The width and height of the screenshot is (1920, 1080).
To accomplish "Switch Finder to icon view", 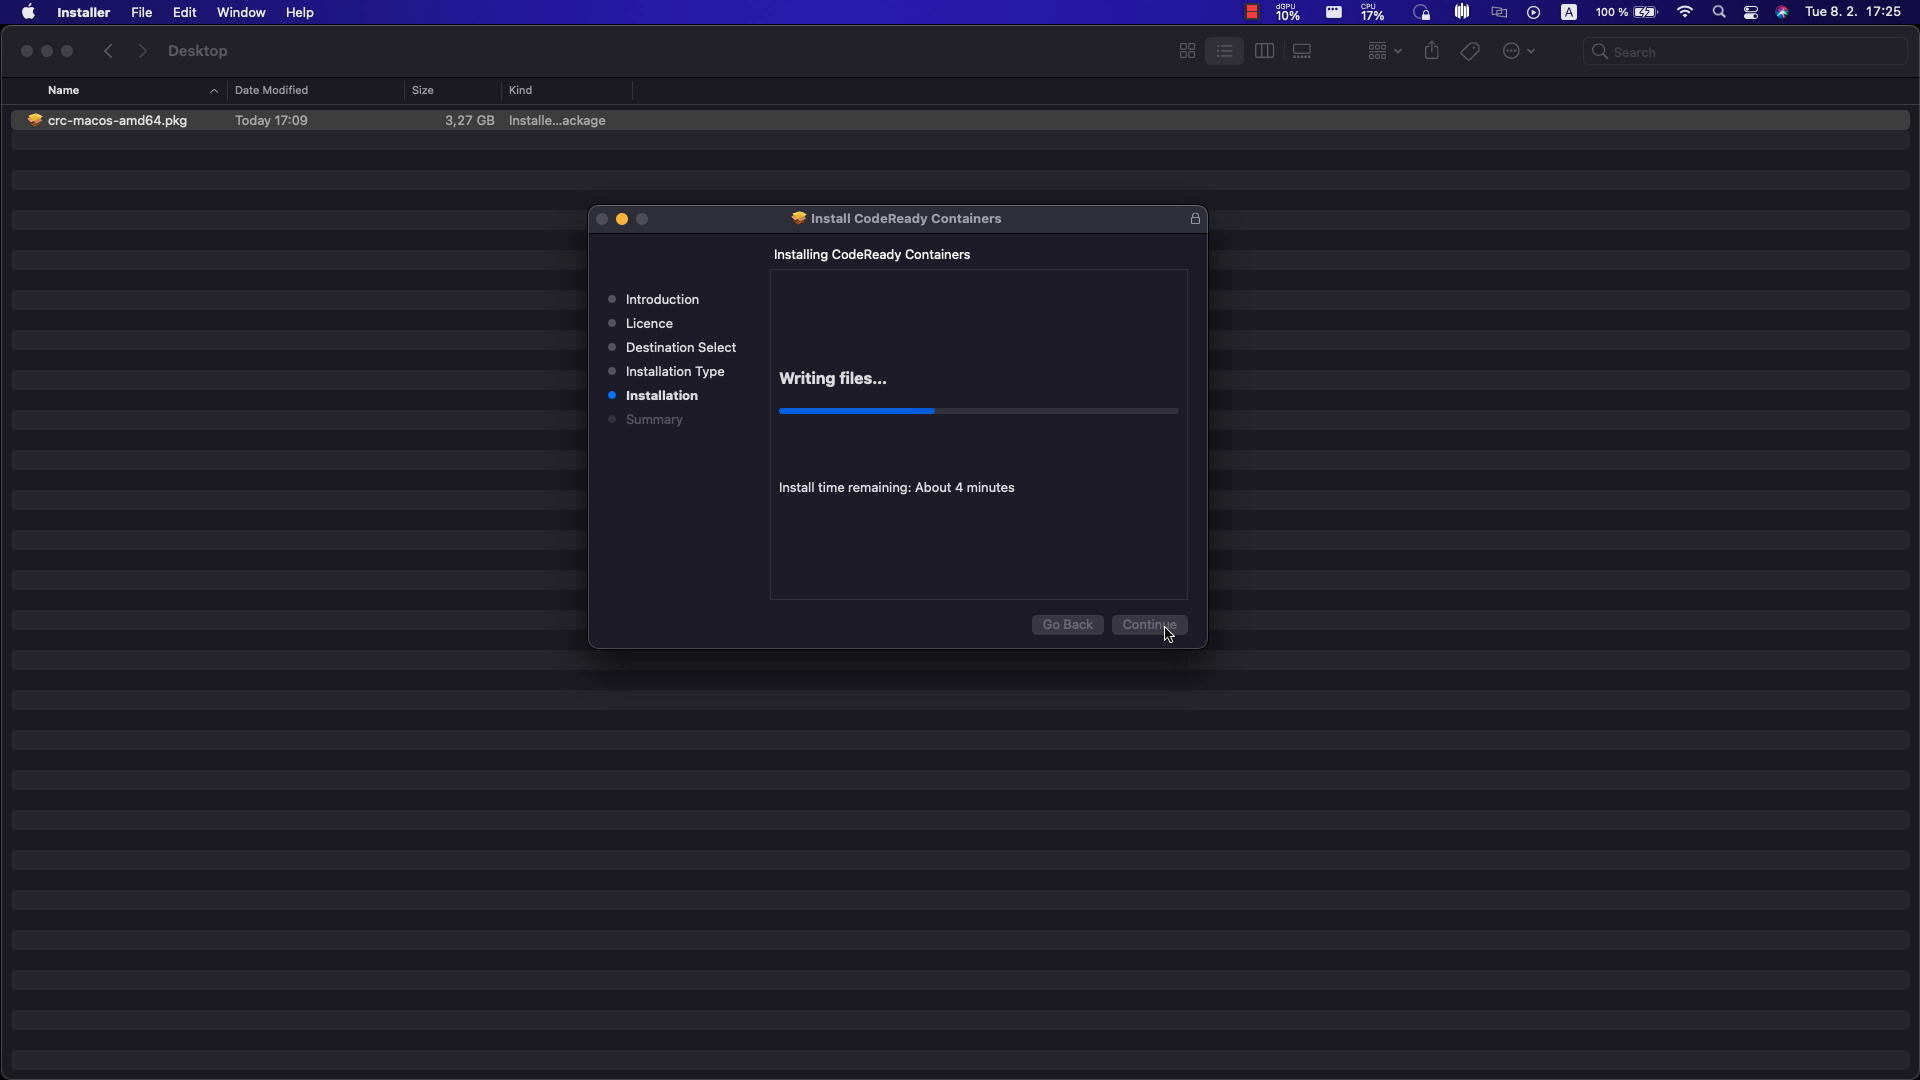I will pyautogui.click(x=1187, y=50).
